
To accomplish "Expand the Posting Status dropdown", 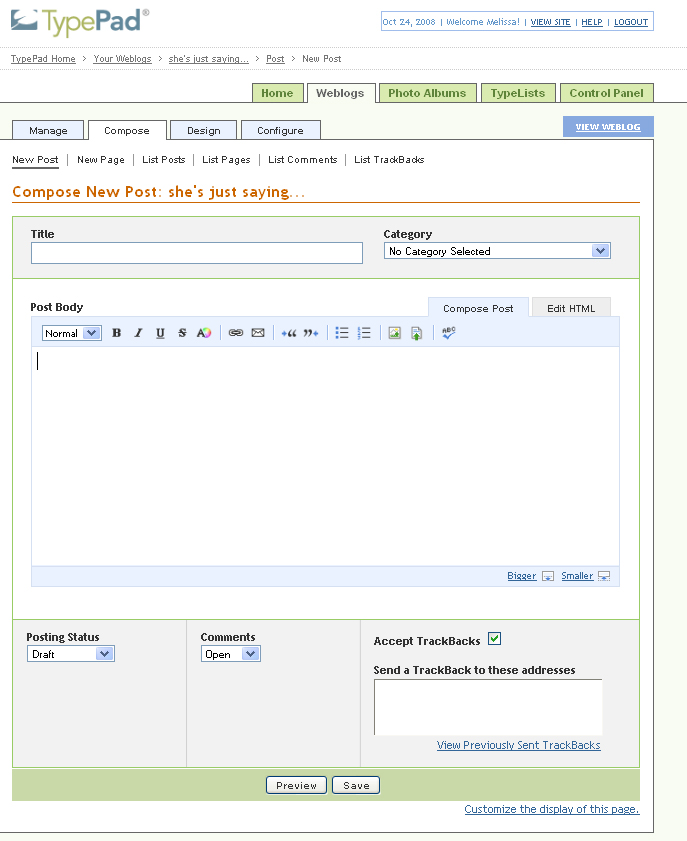I will pyautogui.click(x=71, y=654).
